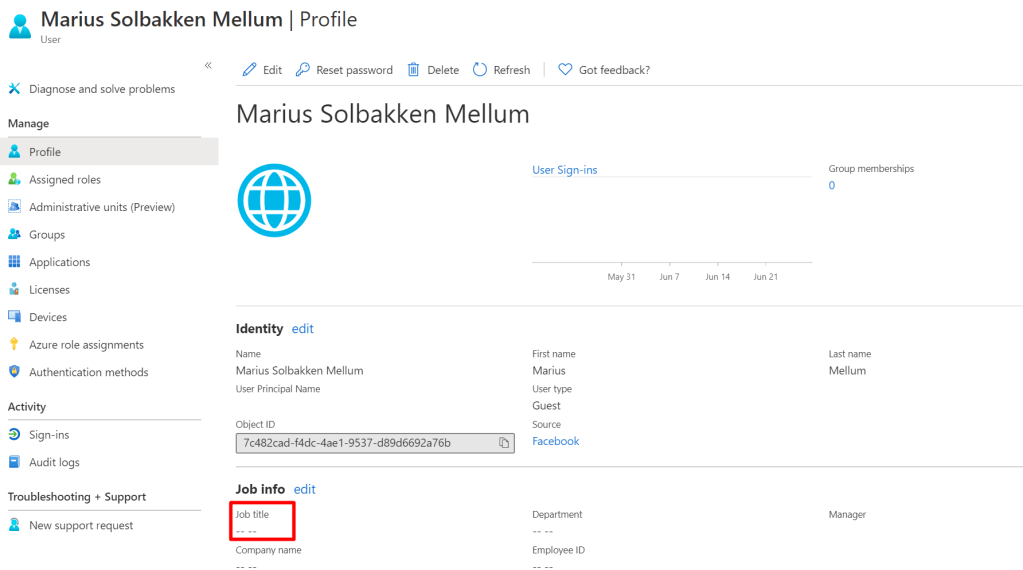This screenshot has width=1023, height=570.
Task: Click the Edit pencil icon in toolbar
Action: tap(250, 70)
